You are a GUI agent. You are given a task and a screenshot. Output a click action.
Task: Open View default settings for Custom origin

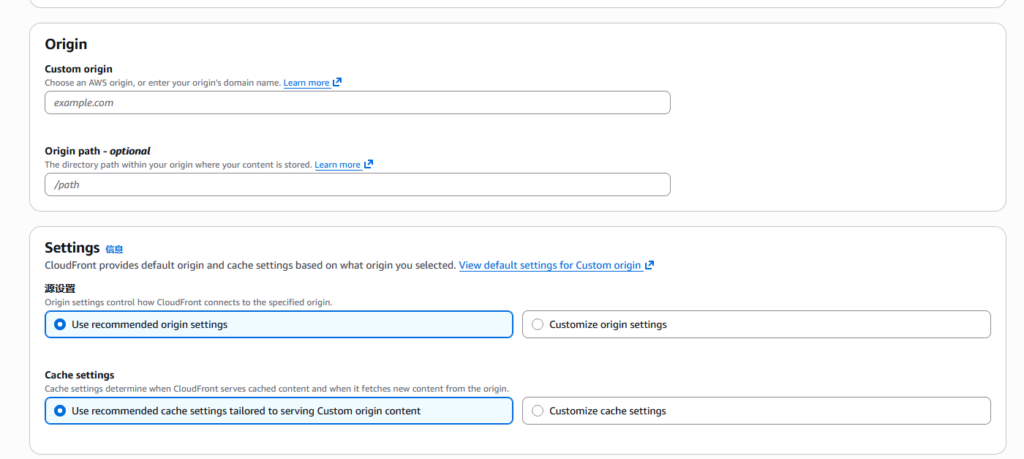(549, 265)
